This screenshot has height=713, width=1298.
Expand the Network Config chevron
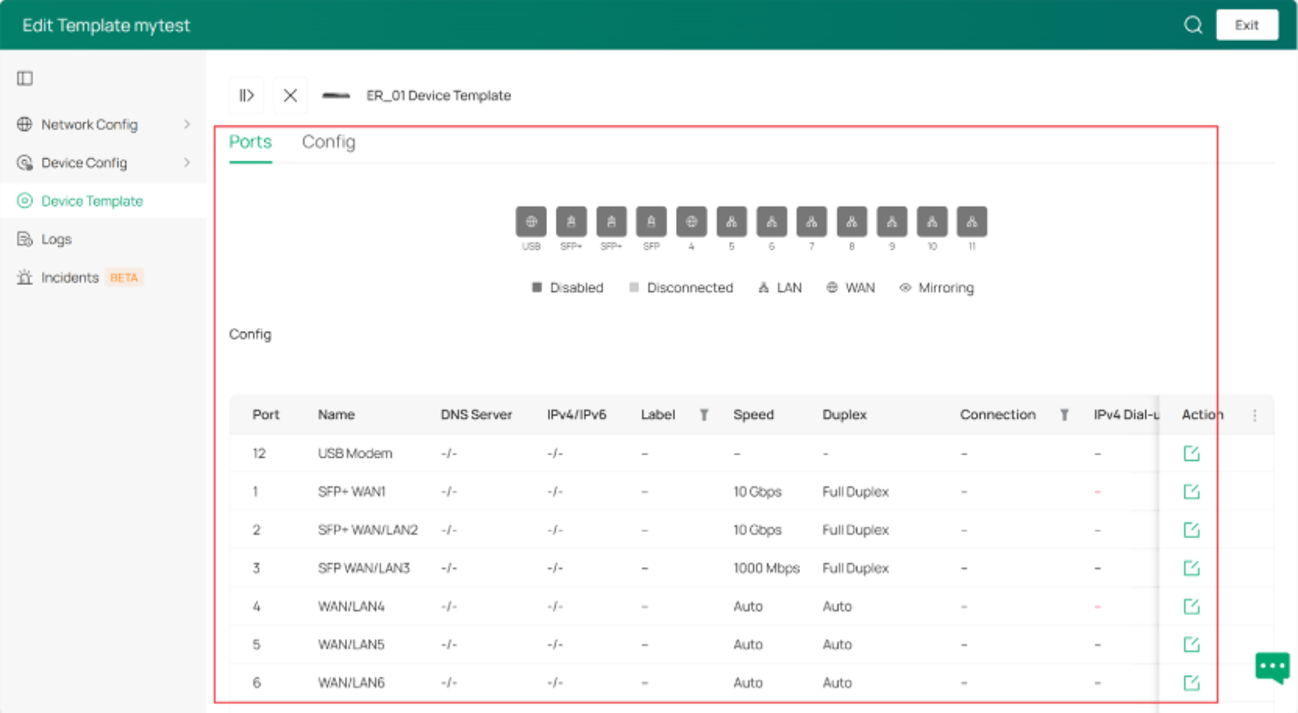pyautogui.click(x=187, y=124)
